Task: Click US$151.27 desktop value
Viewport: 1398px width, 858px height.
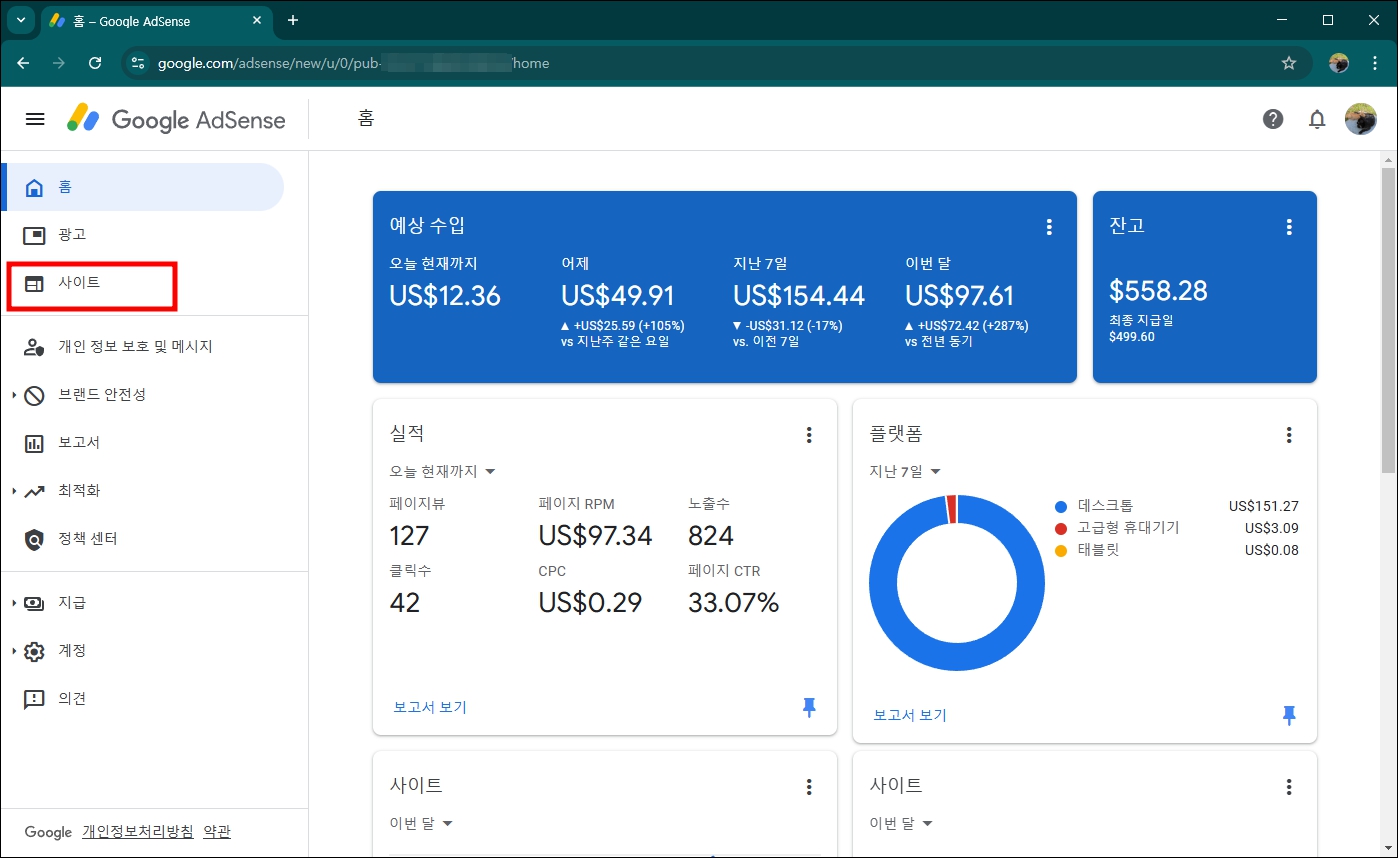Action: (x=1264, y=506)
